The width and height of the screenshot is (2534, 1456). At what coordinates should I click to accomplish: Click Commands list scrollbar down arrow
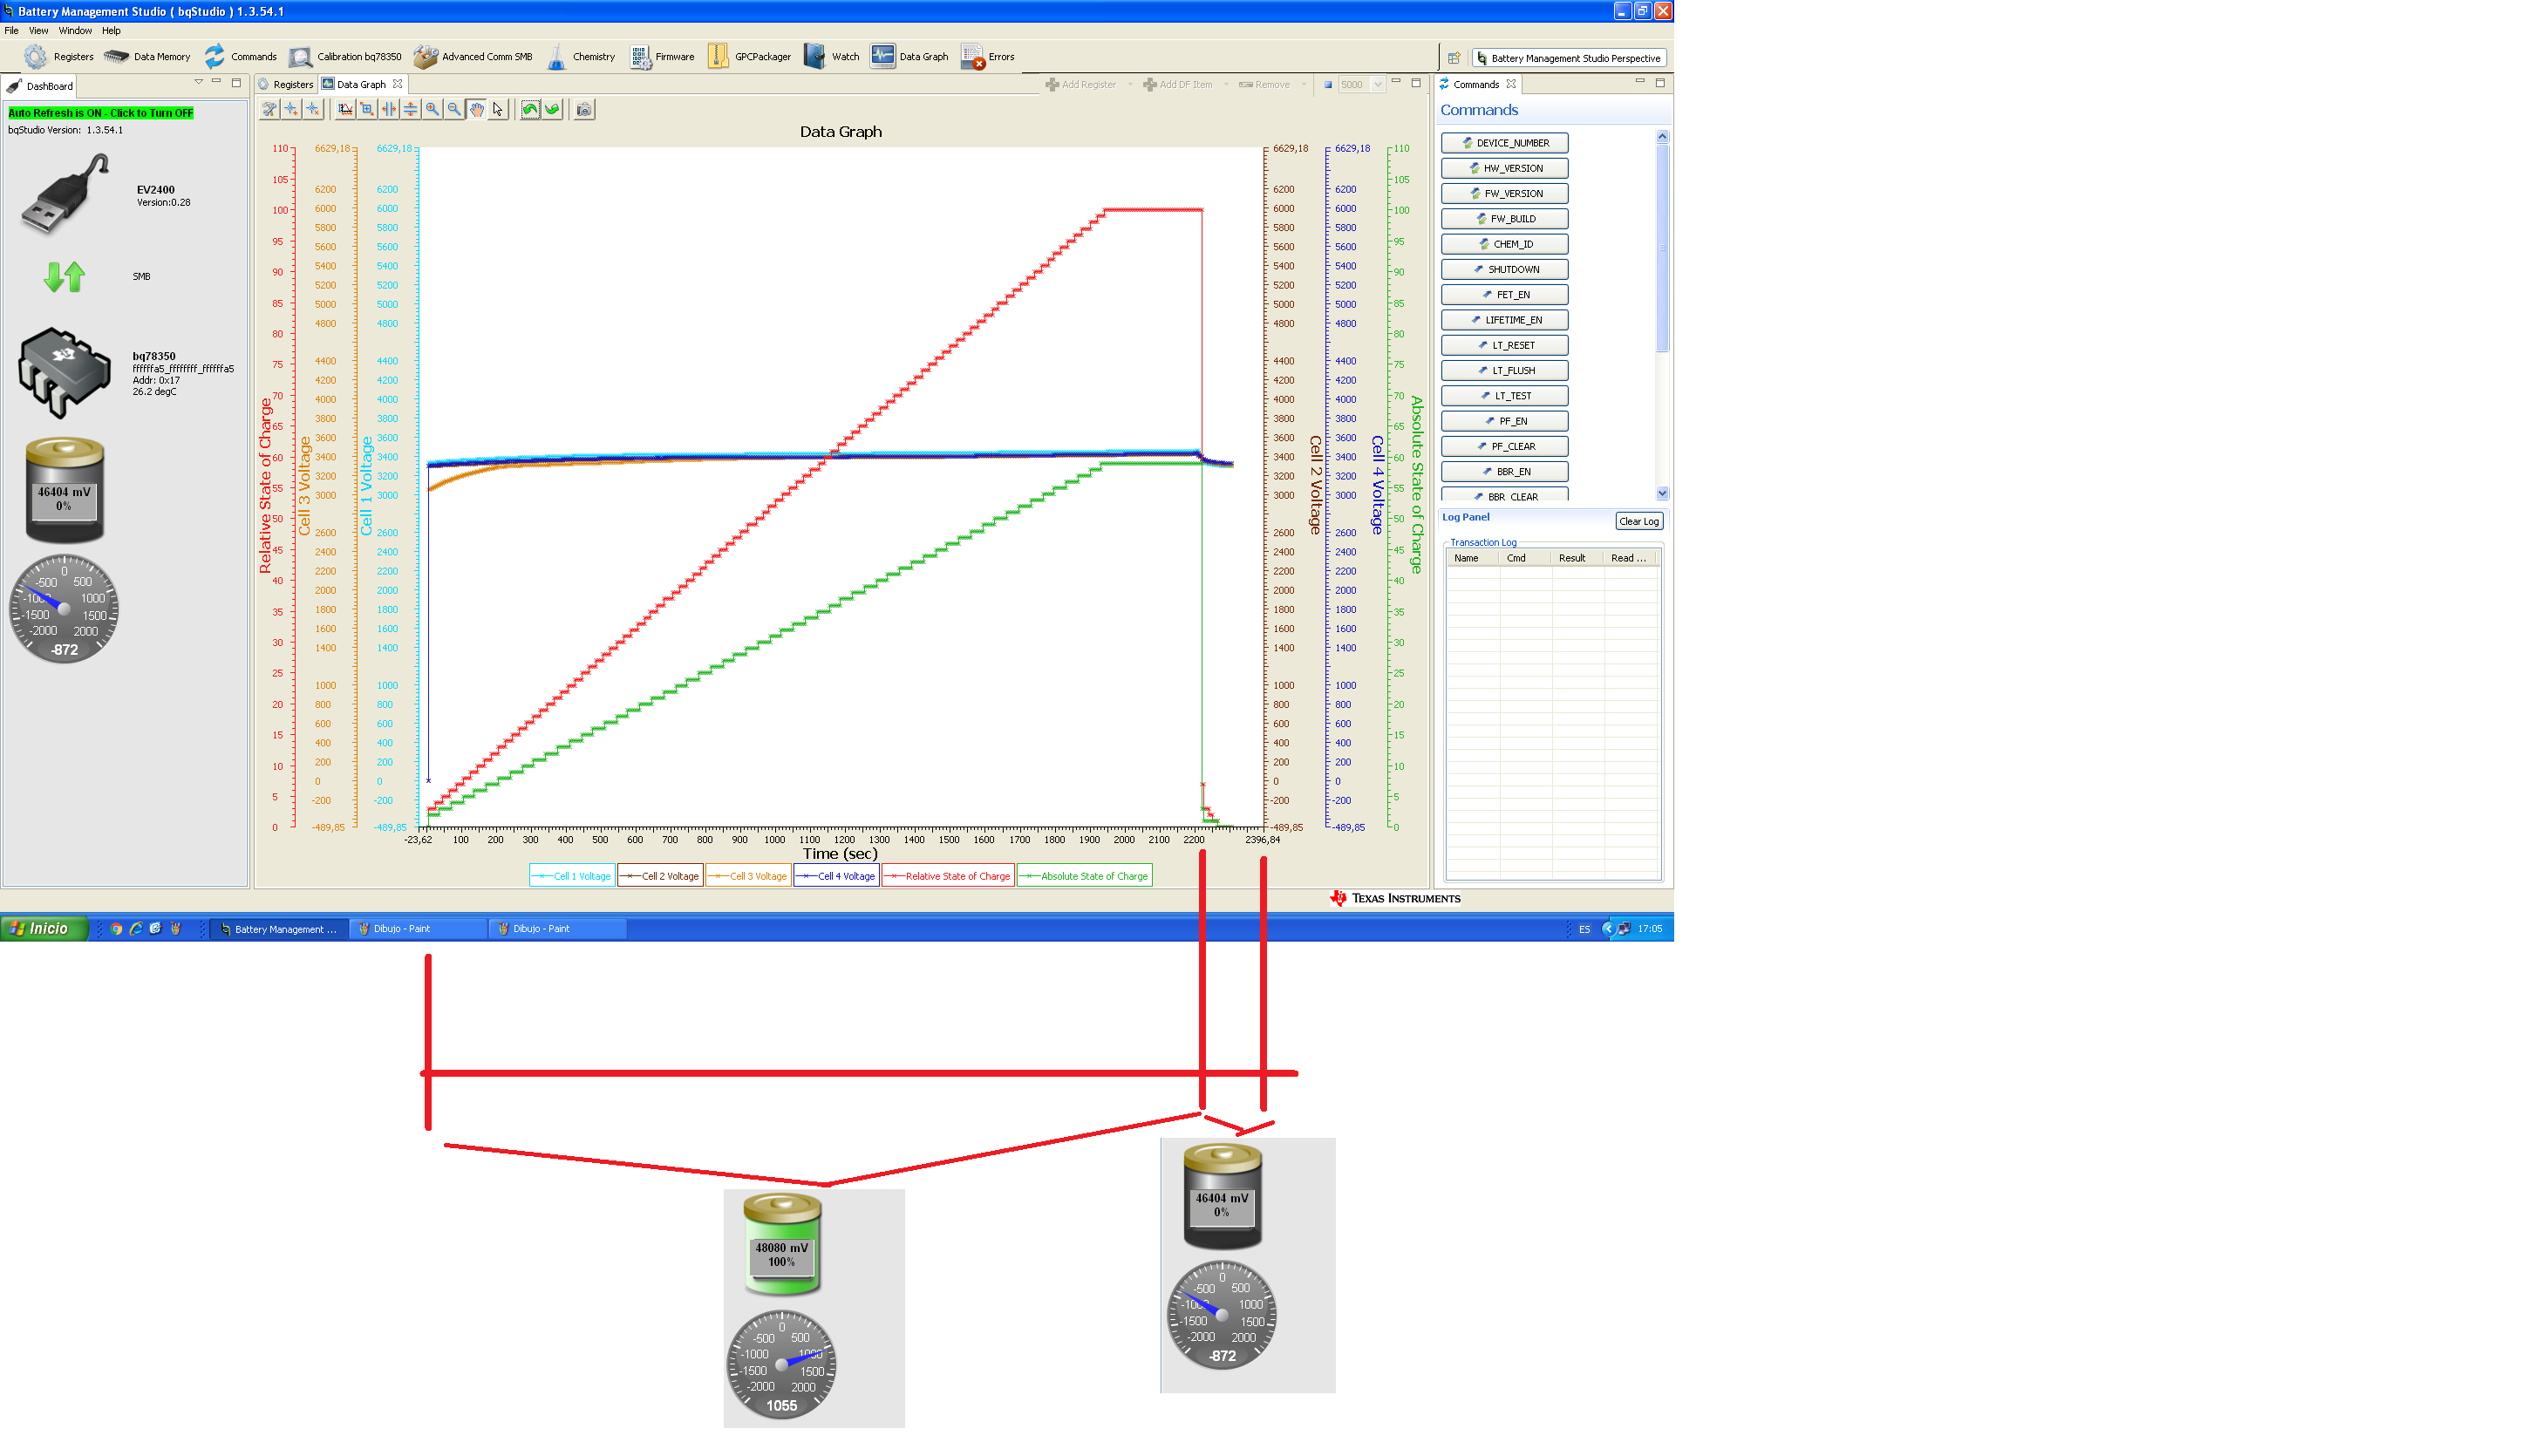(1662, 493)
